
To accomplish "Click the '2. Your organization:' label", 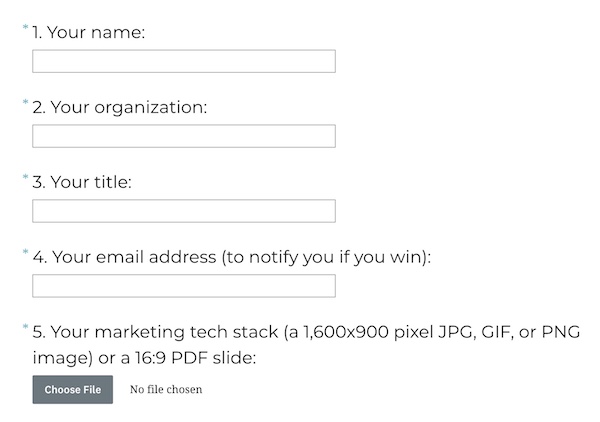I will click(120, 108).
